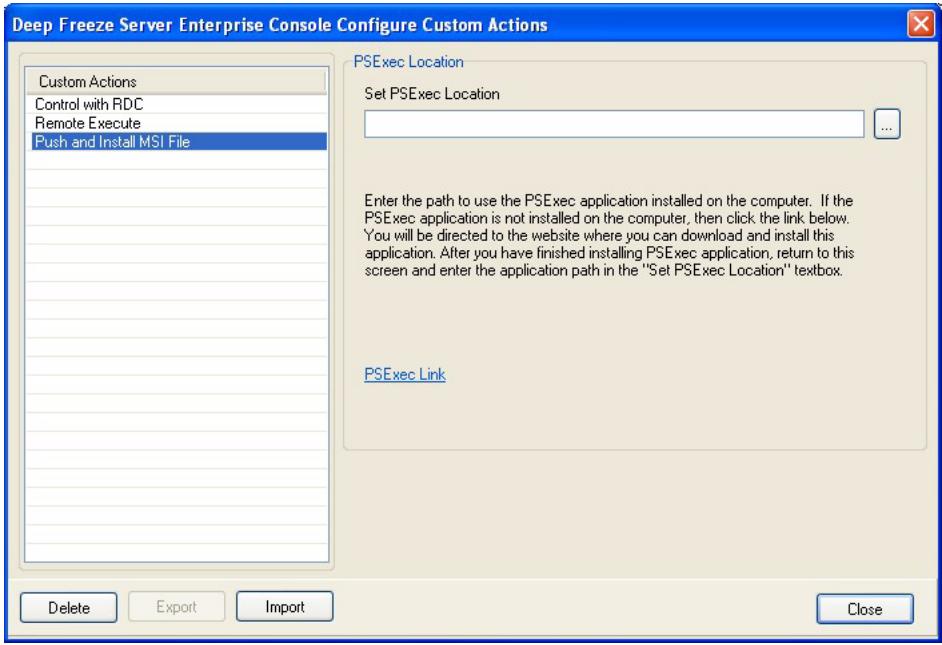The image size is (942, 645).
Task: Select Remote Execute in the list
Action: pos(177,123)
